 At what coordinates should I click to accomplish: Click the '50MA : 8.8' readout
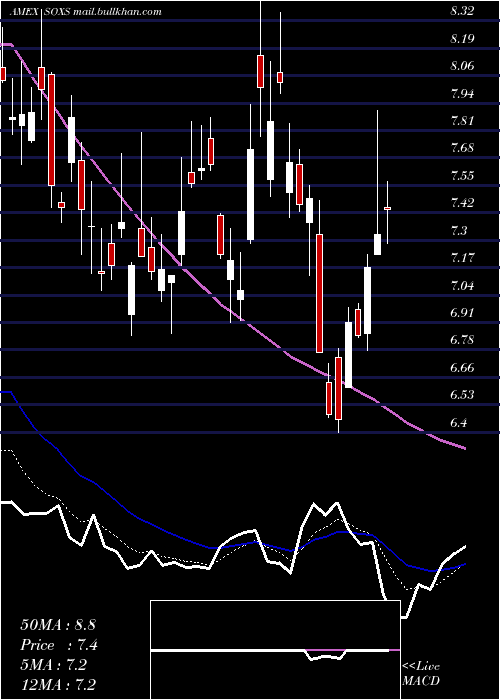click(58, 625)
